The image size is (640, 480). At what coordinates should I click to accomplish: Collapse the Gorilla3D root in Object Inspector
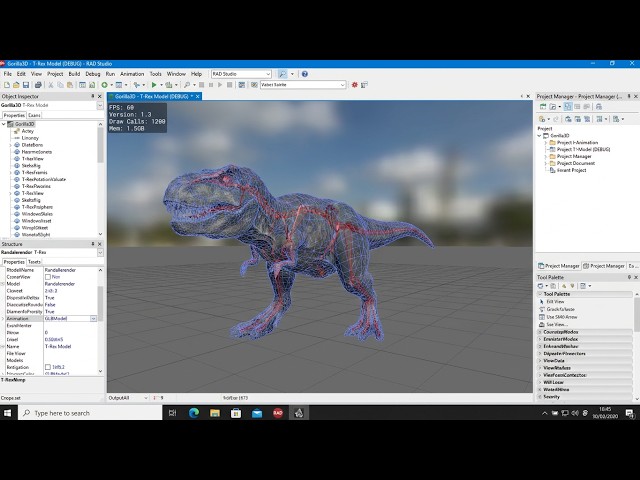pyautogui.click(x=4, y=124)
